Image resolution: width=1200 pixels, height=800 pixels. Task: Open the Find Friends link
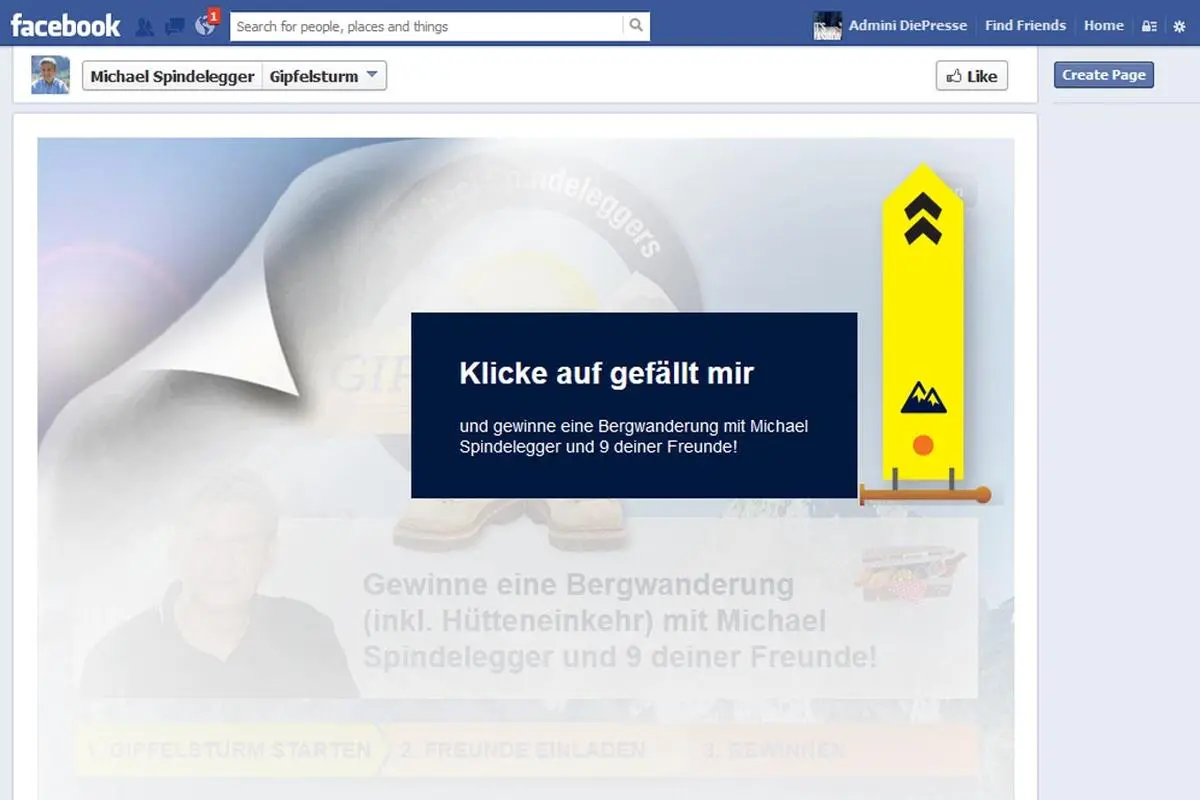point(1026,25)
